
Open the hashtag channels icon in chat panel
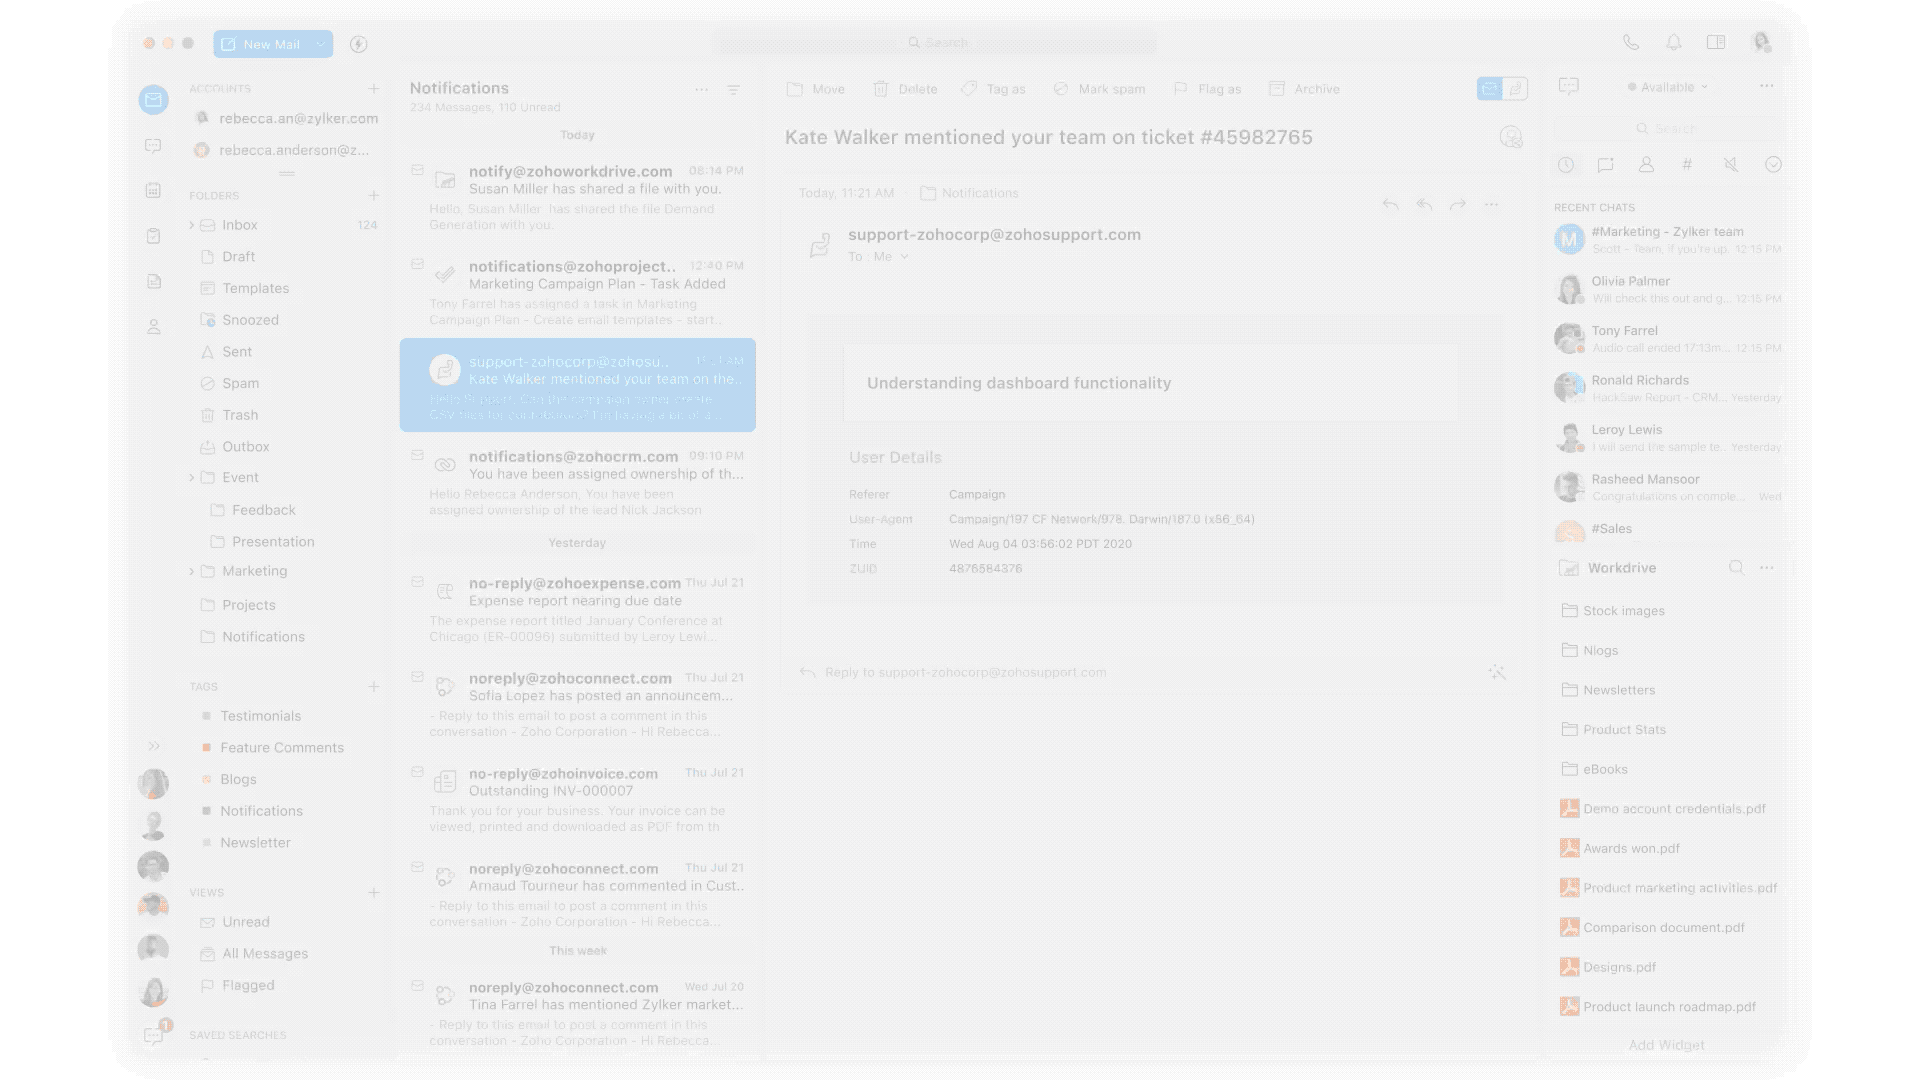(1687, 165)
